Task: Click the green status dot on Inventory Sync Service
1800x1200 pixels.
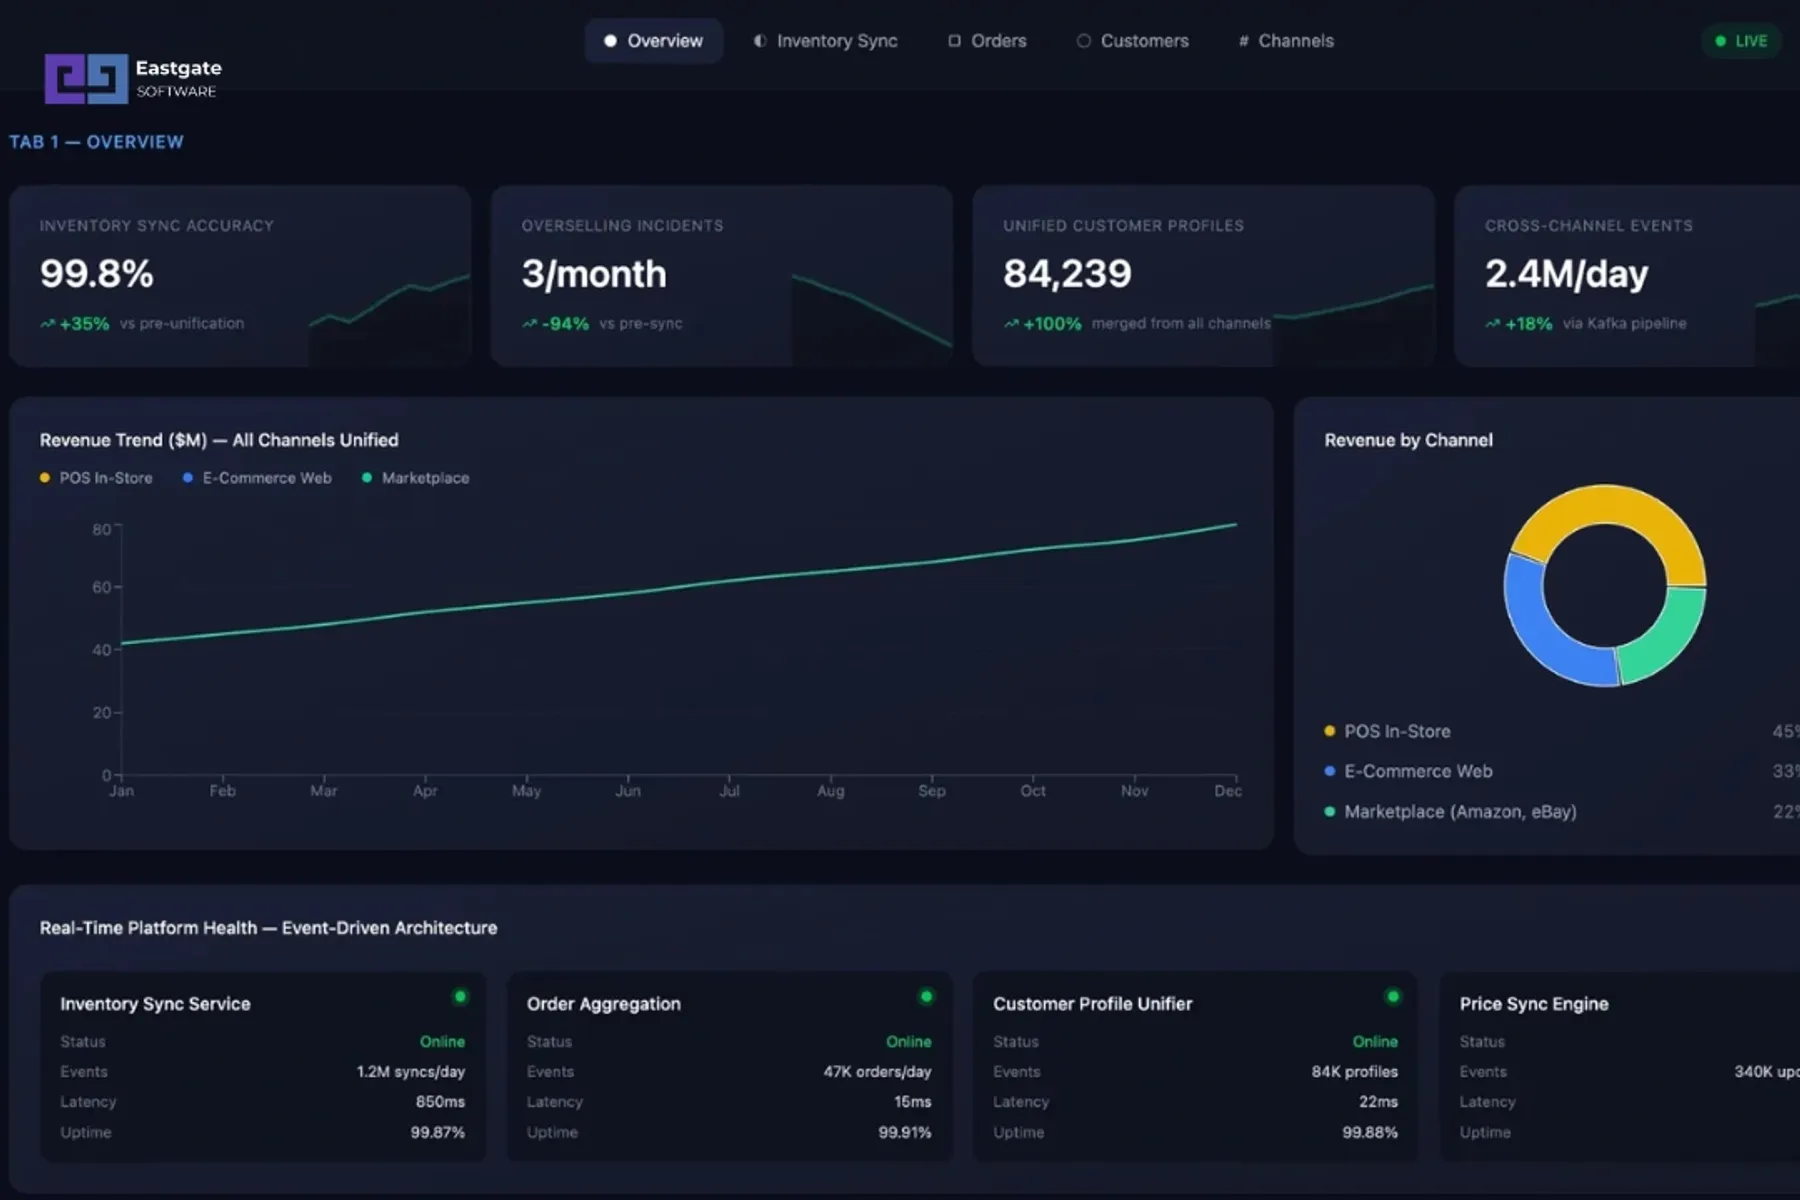Action: 460,996
